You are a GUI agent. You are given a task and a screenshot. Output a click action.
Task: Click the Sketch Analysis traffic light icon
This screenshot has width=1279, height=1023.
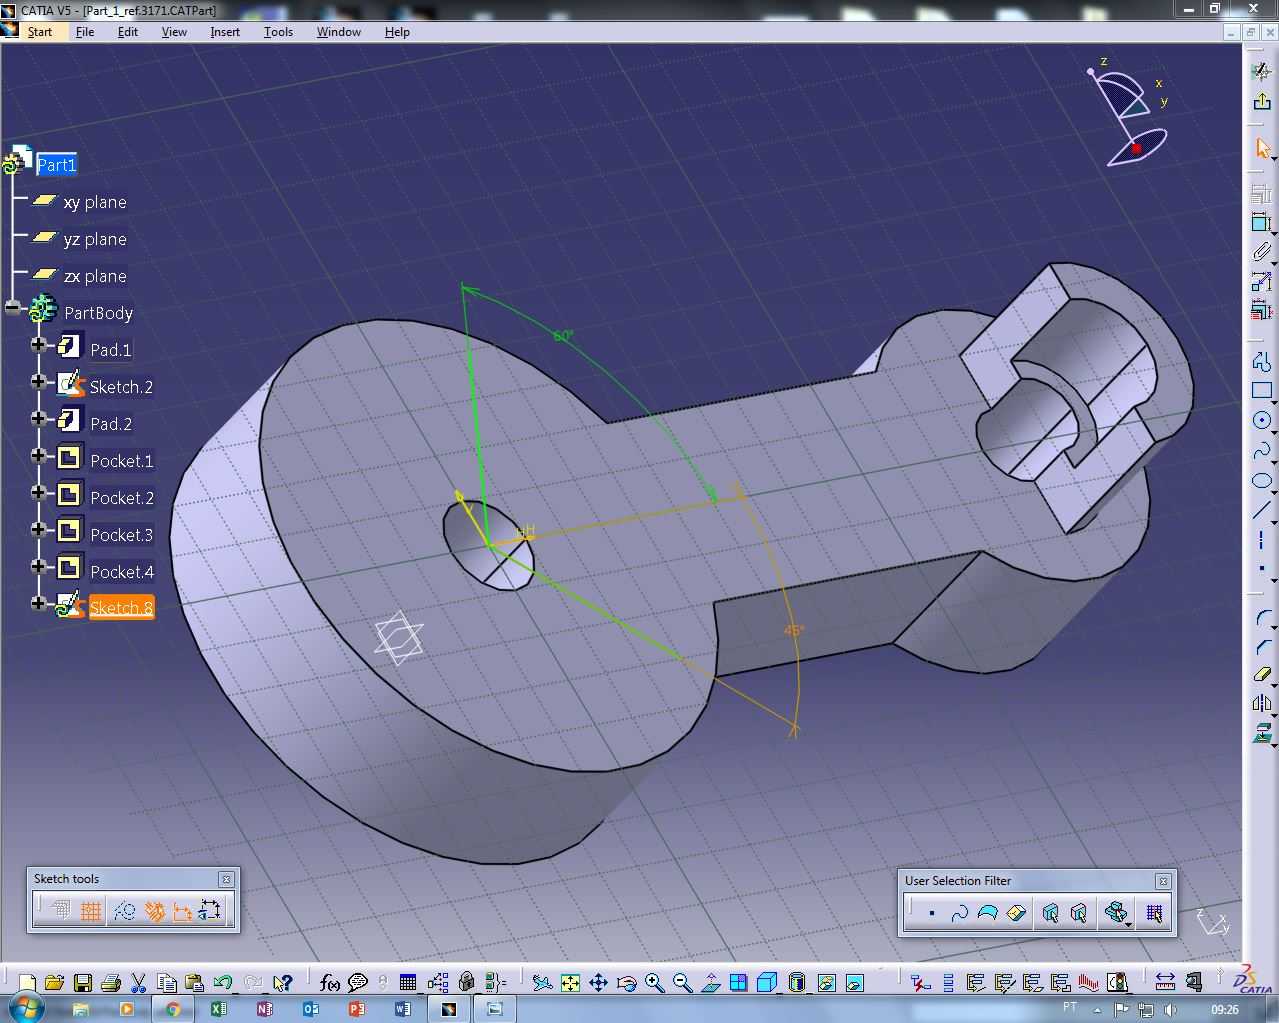[x=1117, y=983]
